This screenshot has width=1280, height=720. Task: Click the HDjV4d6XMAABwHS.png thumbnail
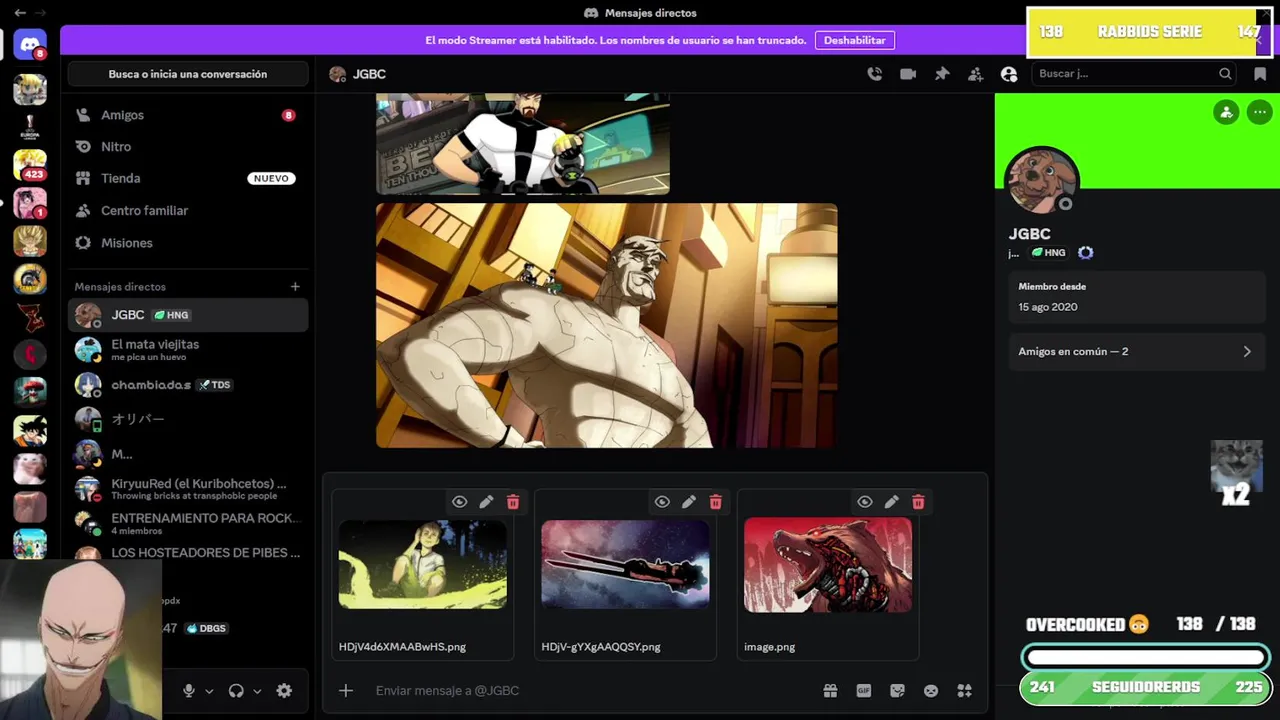click(422, 565)
